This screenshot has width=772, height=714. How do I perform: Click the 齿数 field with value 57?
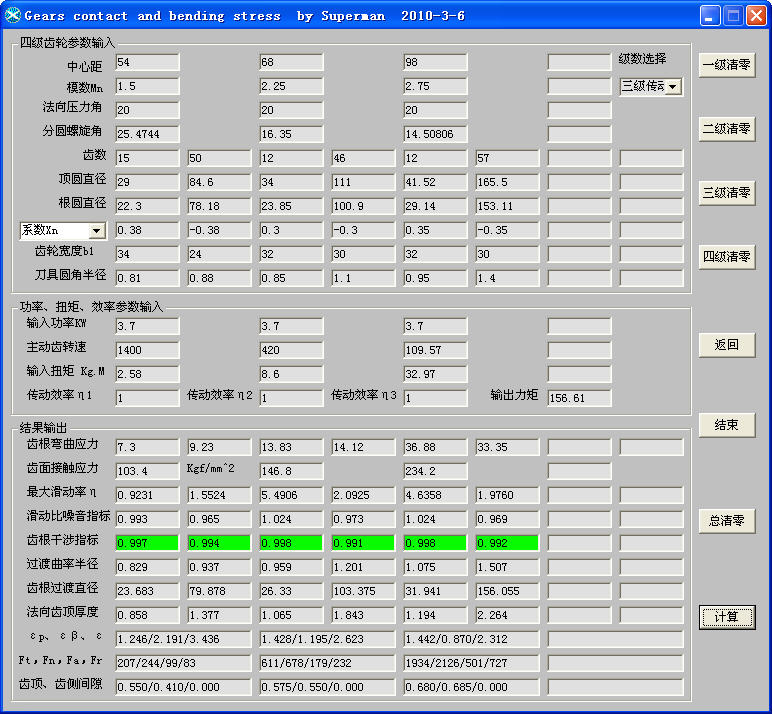click(507, 158)
